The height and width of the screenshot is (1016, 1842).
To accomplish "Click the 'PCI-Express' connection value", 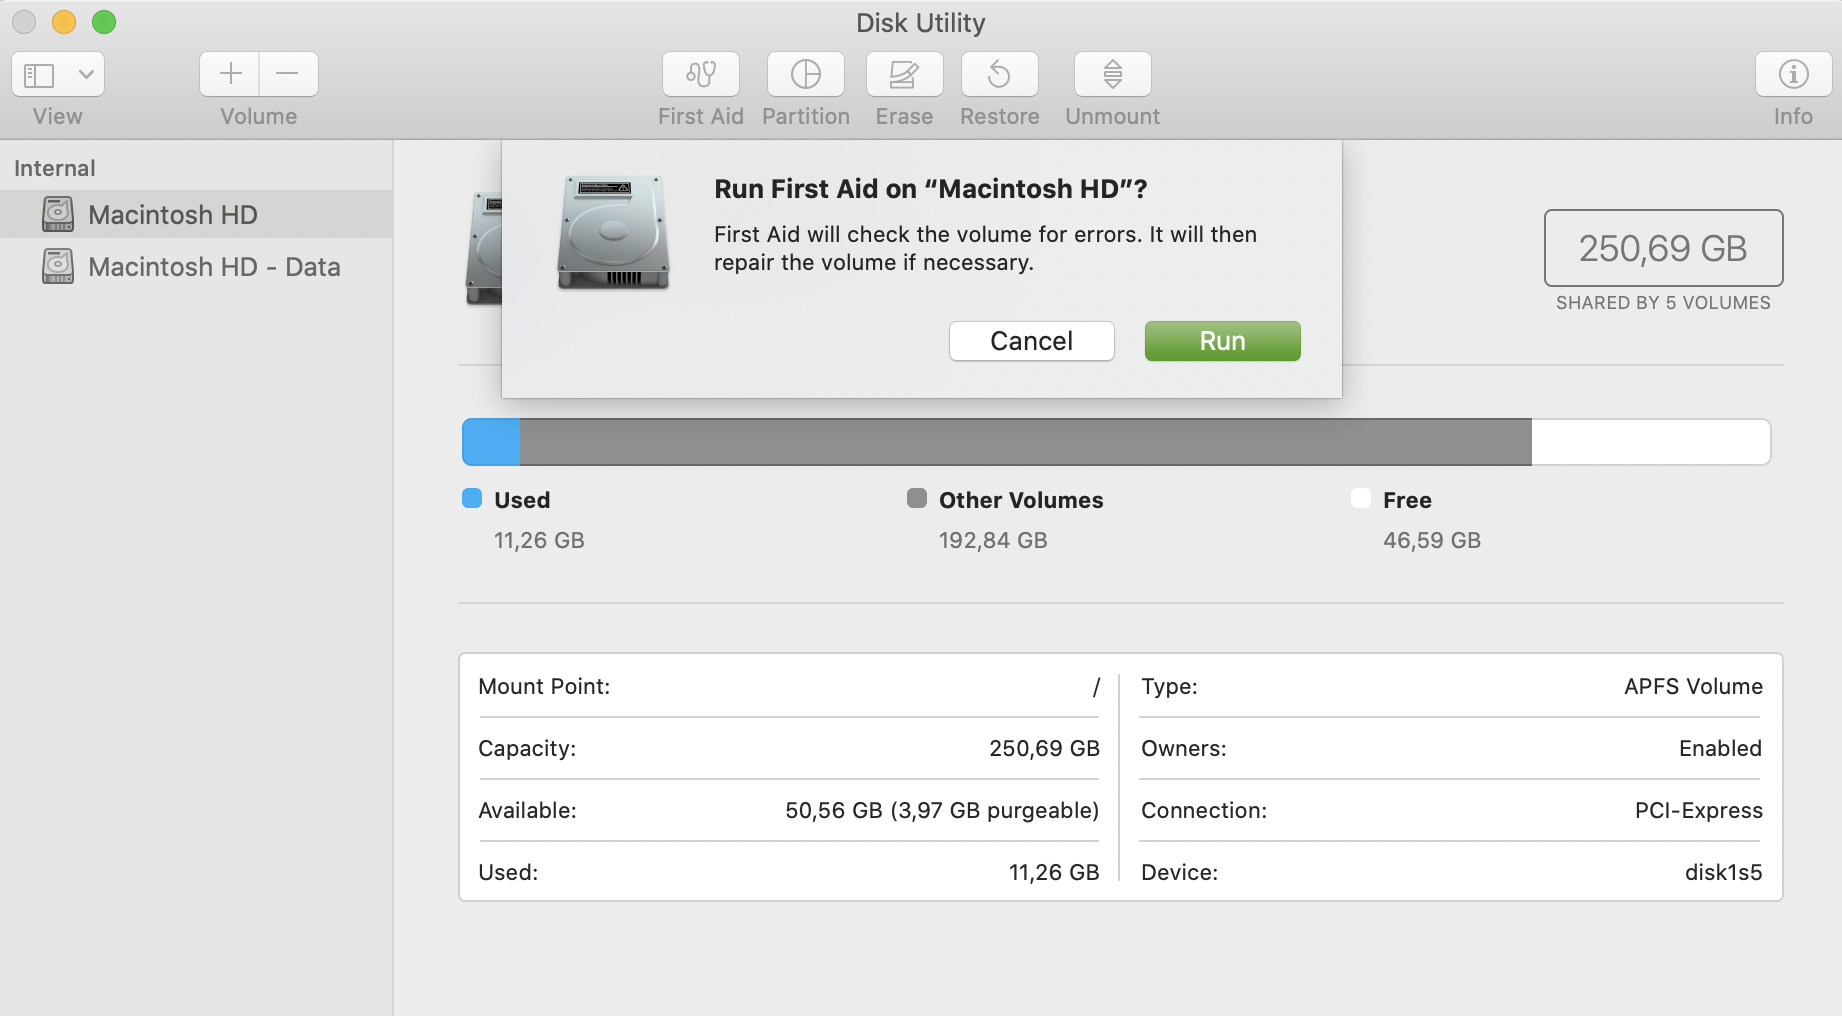I will tap(1698, 810).
